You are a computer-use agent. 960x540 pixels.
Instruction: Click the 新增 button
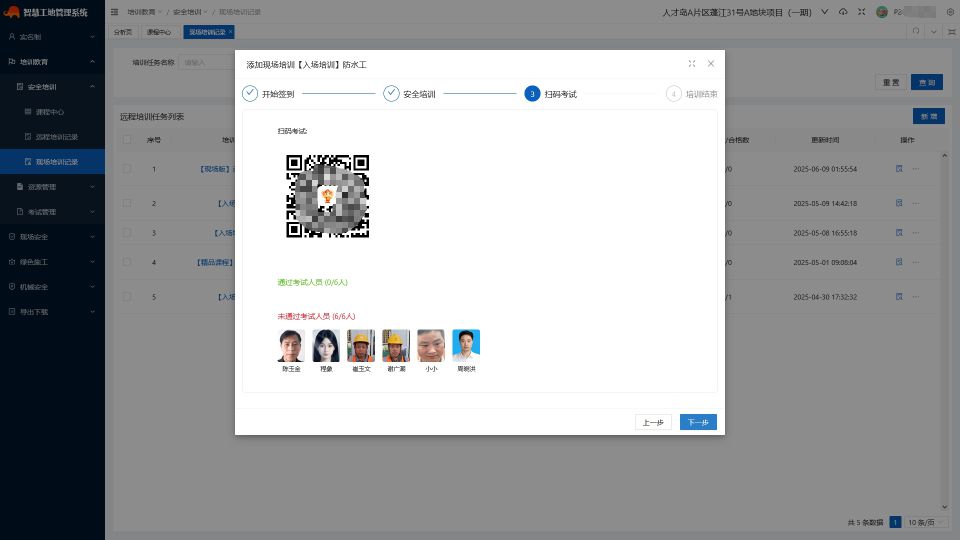[929, 116]
